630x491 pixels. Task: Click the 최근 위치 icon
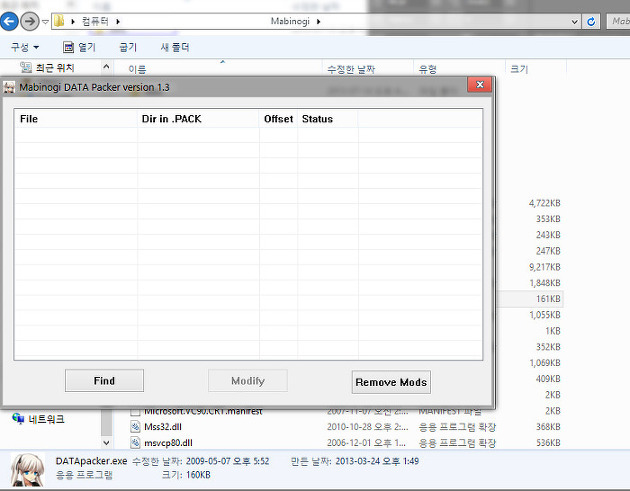[x=26, y=67]
